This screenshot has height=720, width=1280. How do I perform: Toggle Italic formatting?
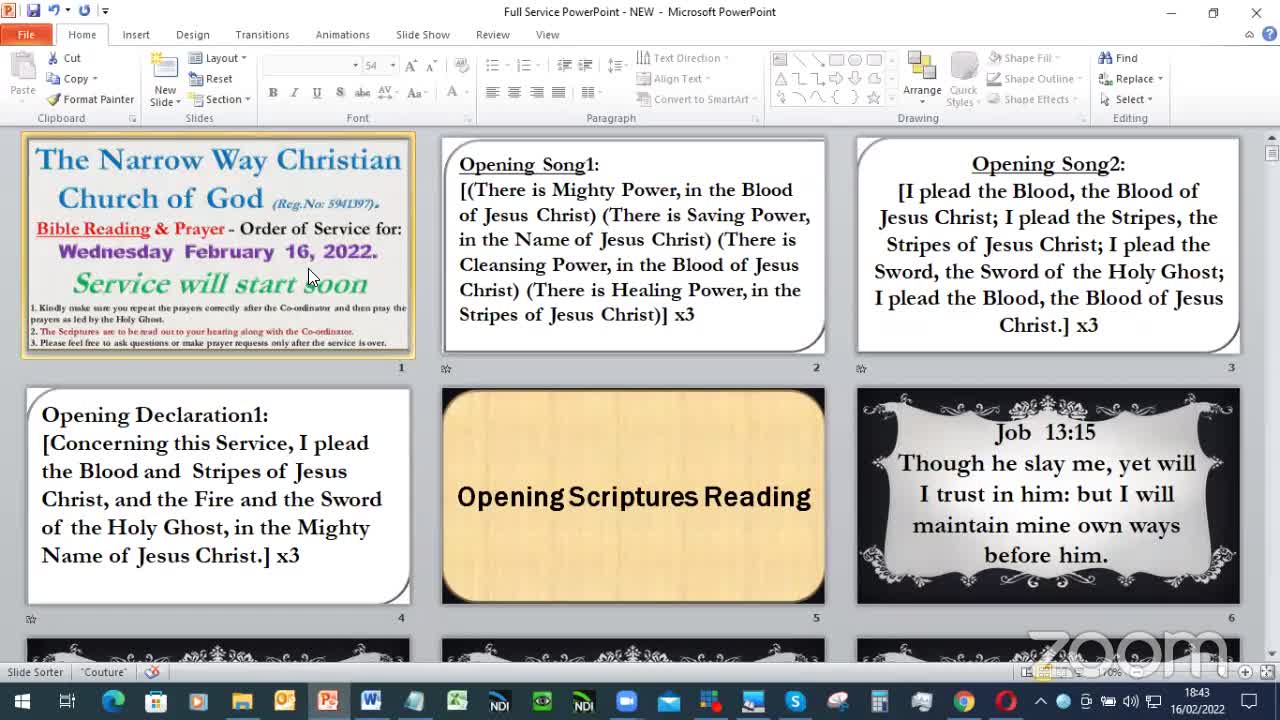(x=294, y=92)
